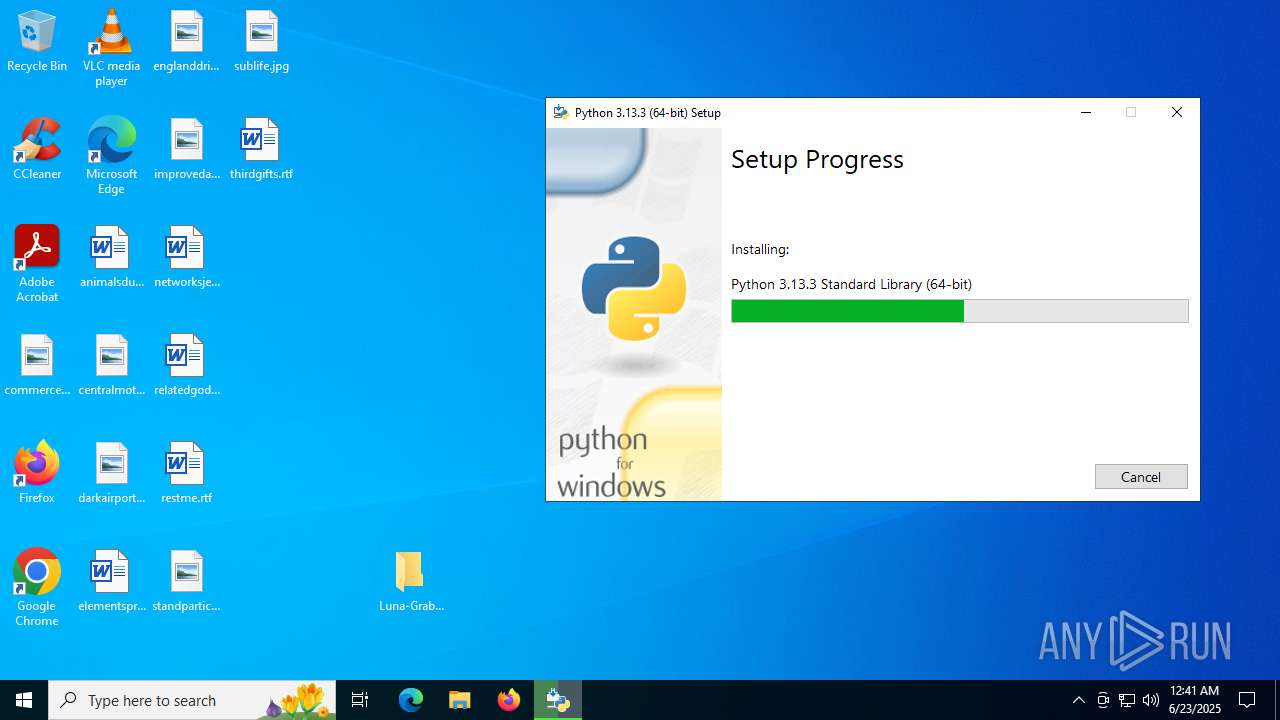Viewport: 1280px width, 720px height.
Task: Select the networksje... Word document icon
Action: 186,258
